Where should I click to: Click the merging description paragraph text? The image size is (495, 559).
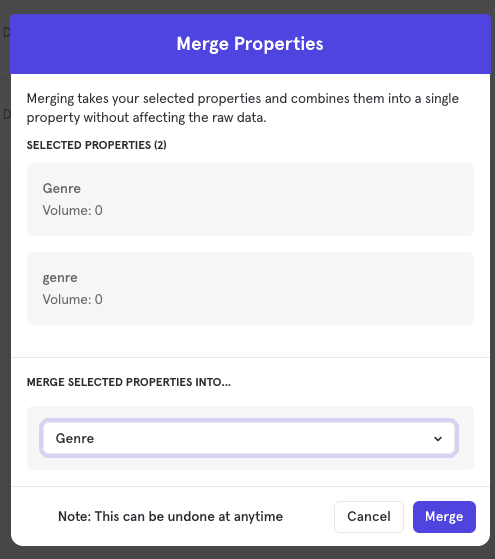tap(243, 108)
